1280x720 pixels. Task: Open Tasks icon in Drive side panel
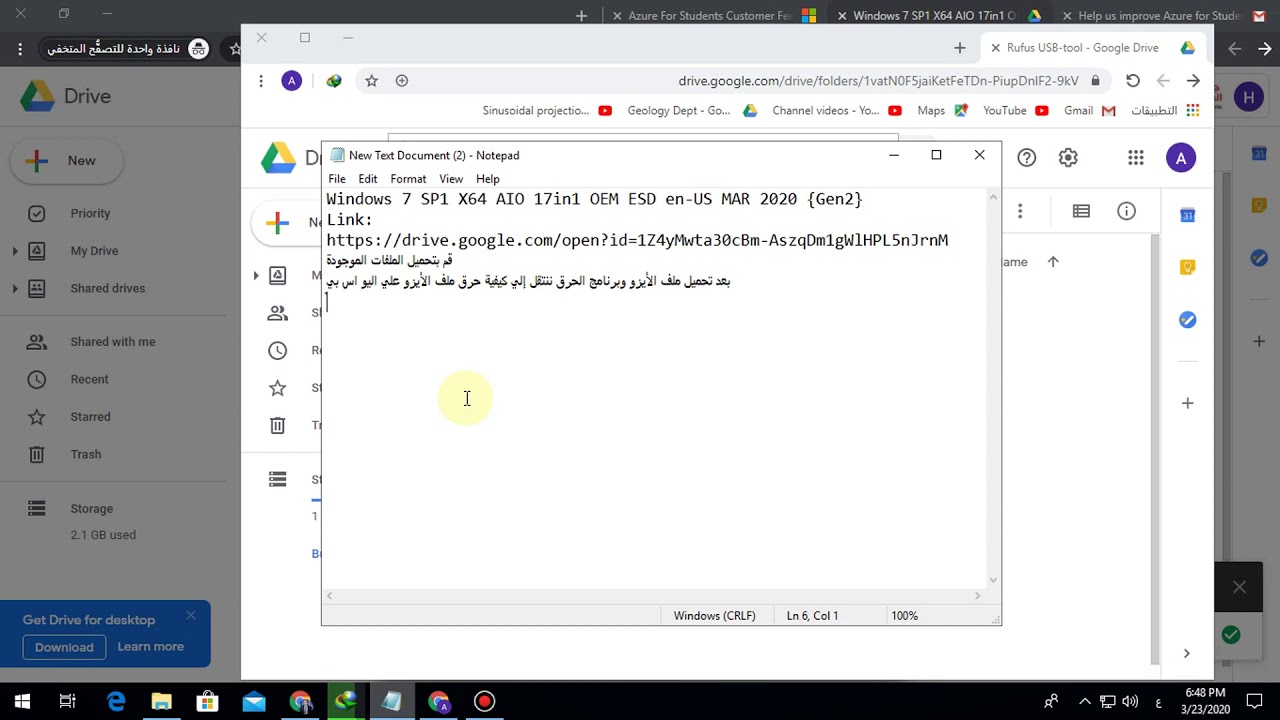pyautogui.click(x=1187, y=320)
